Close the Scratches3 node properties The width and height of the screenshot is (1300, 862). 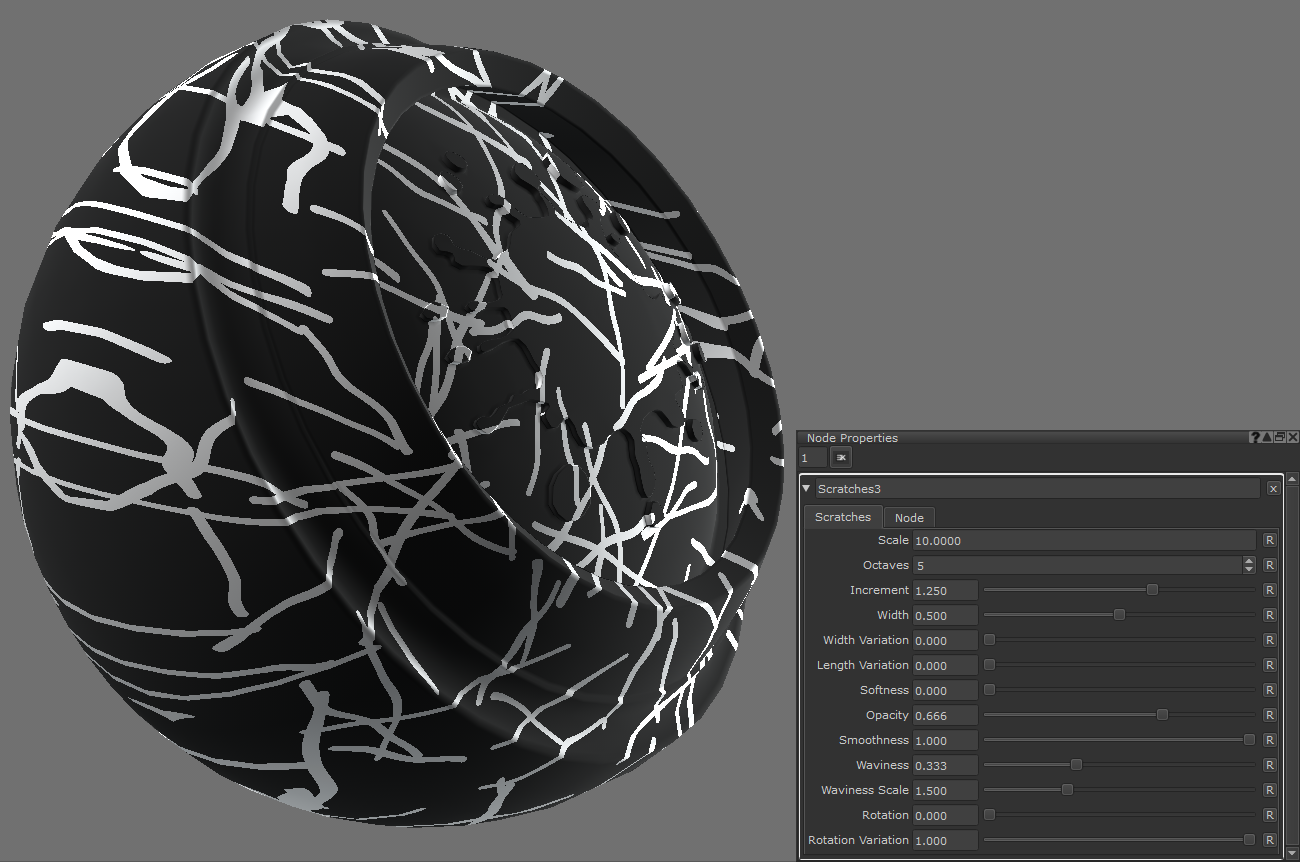pyautogui.click(x=1273, y=489)
